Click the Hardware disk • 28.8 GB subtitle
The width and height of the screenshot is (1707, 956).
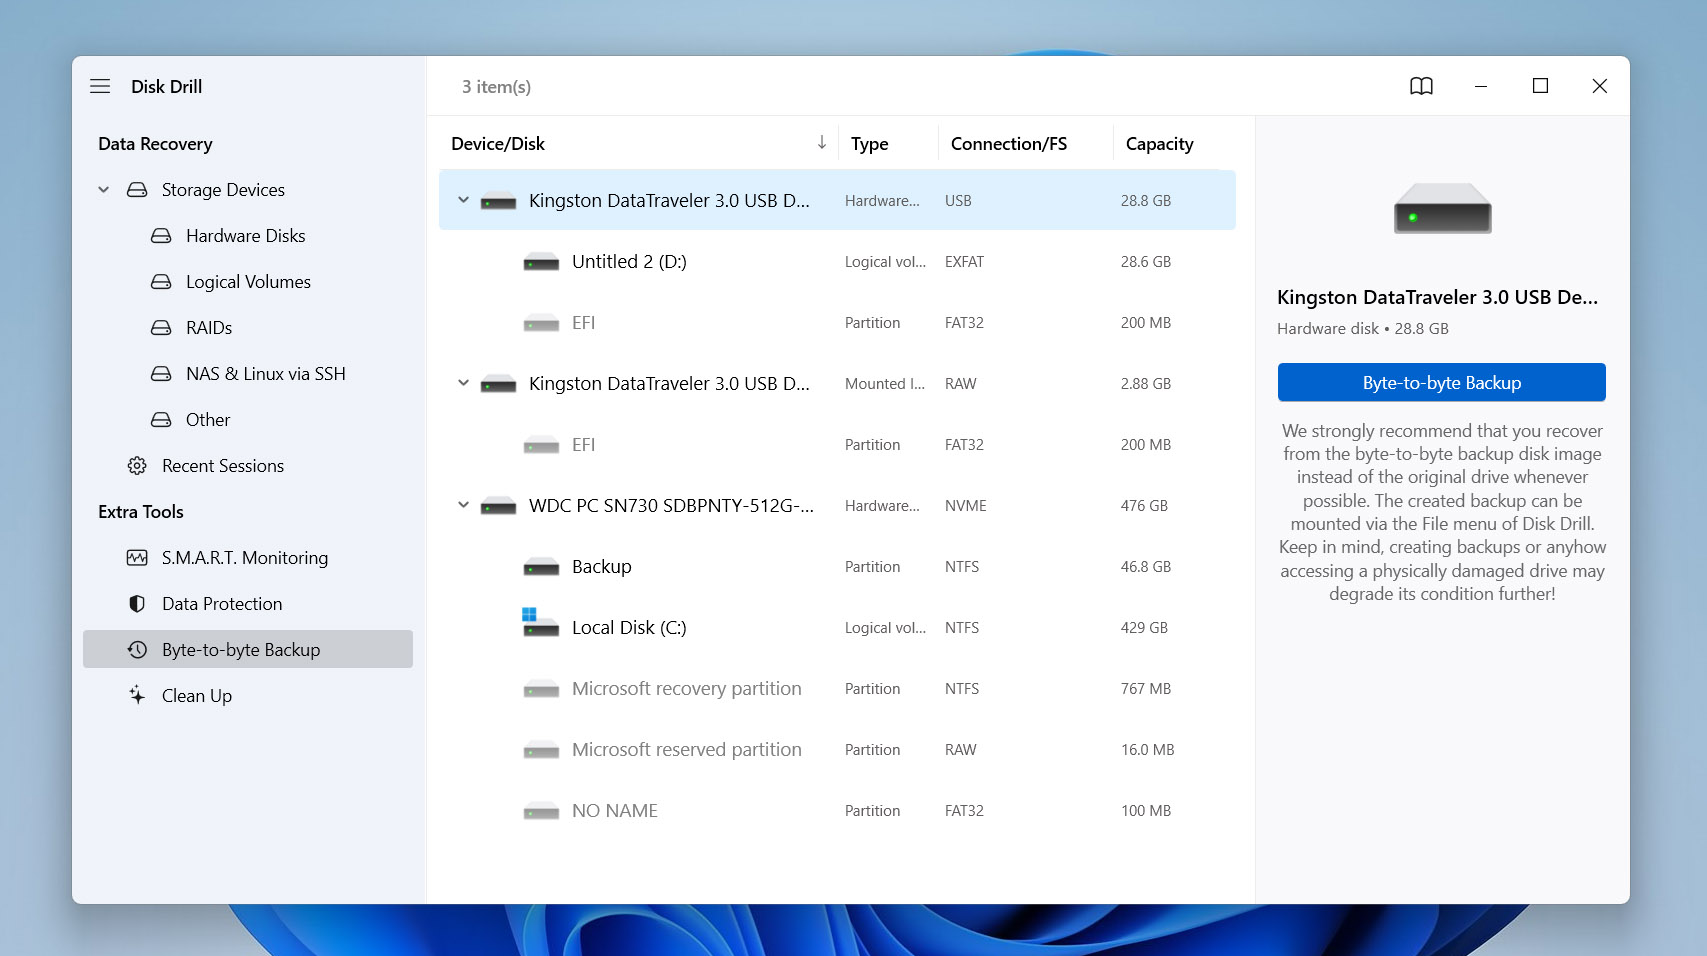1363,329
